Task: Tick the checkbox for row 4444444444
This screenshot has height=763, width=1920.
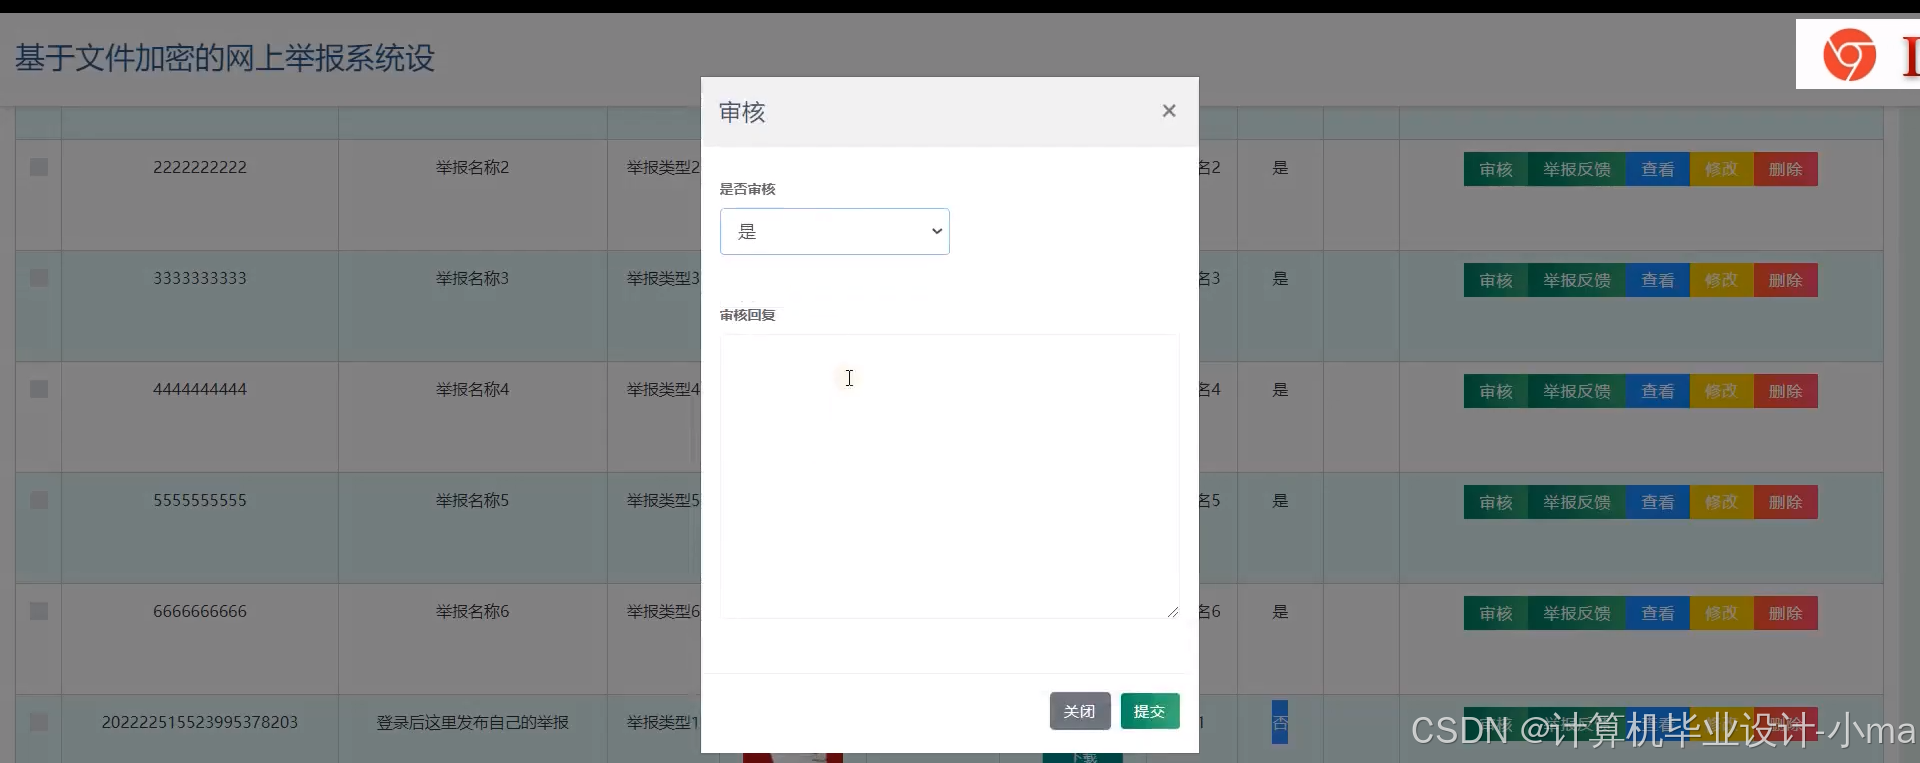Action: tap(39, 389)
